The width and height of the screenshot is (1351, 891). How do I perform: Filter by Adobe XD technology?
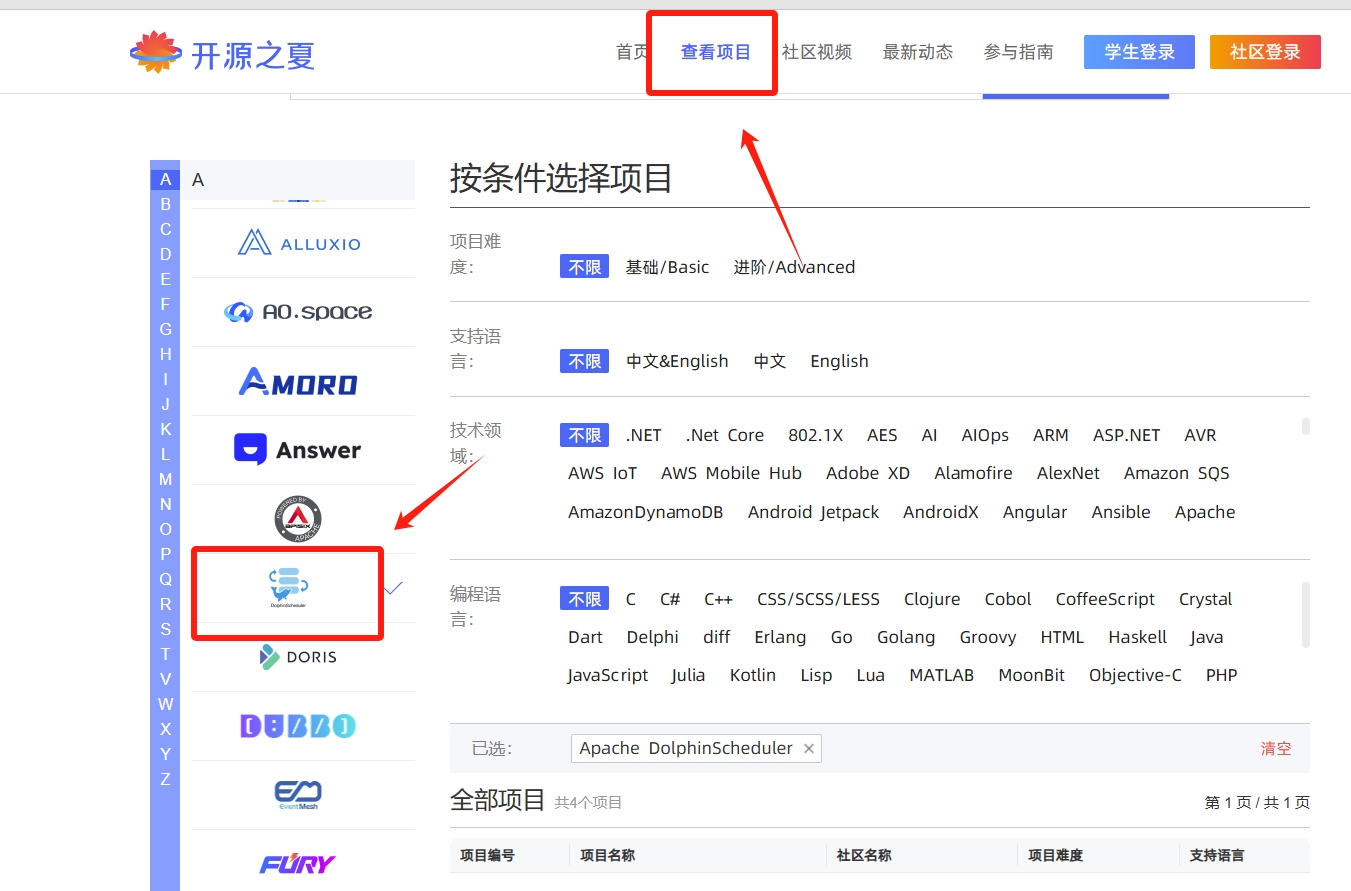[x=868, y=473]
